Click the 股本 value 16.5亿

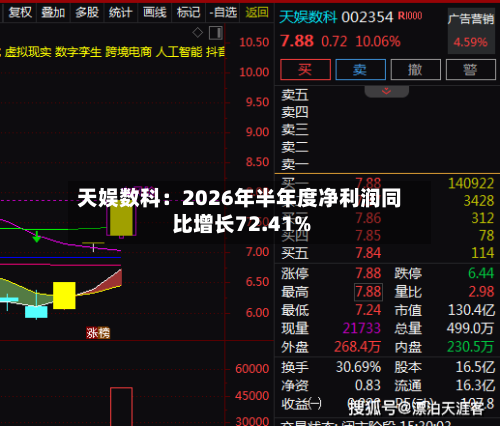[x=475, y=367]
